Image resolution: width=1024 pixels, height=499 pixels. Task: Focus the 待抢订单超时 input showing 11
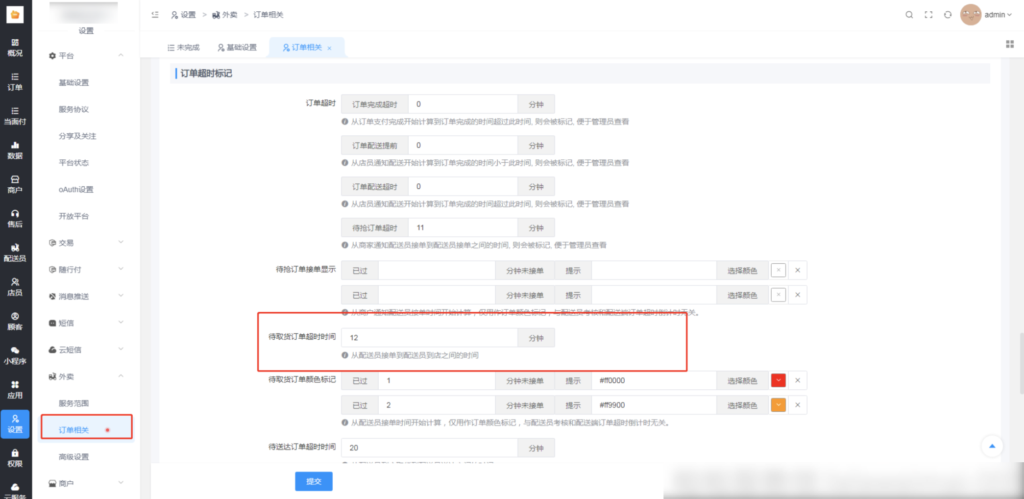point(463,228)
